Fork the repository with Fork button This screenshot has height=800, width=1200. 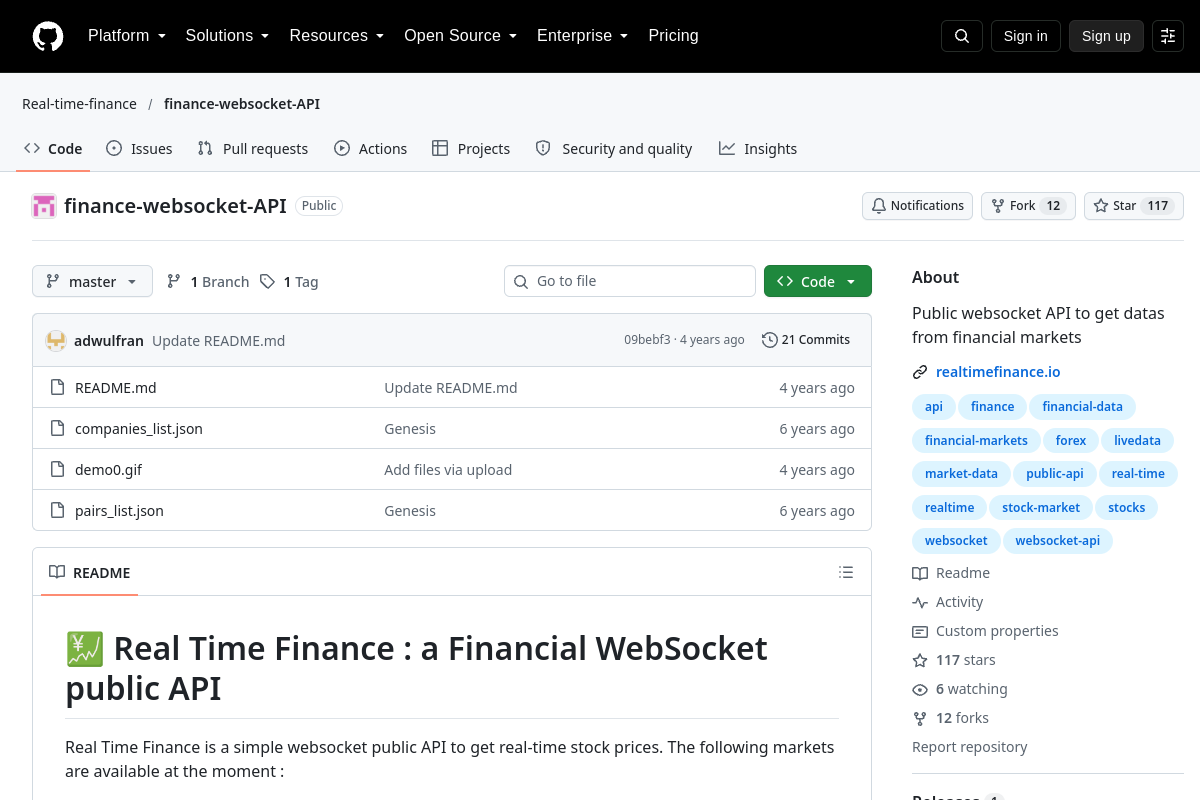(x=1028, y=206)
